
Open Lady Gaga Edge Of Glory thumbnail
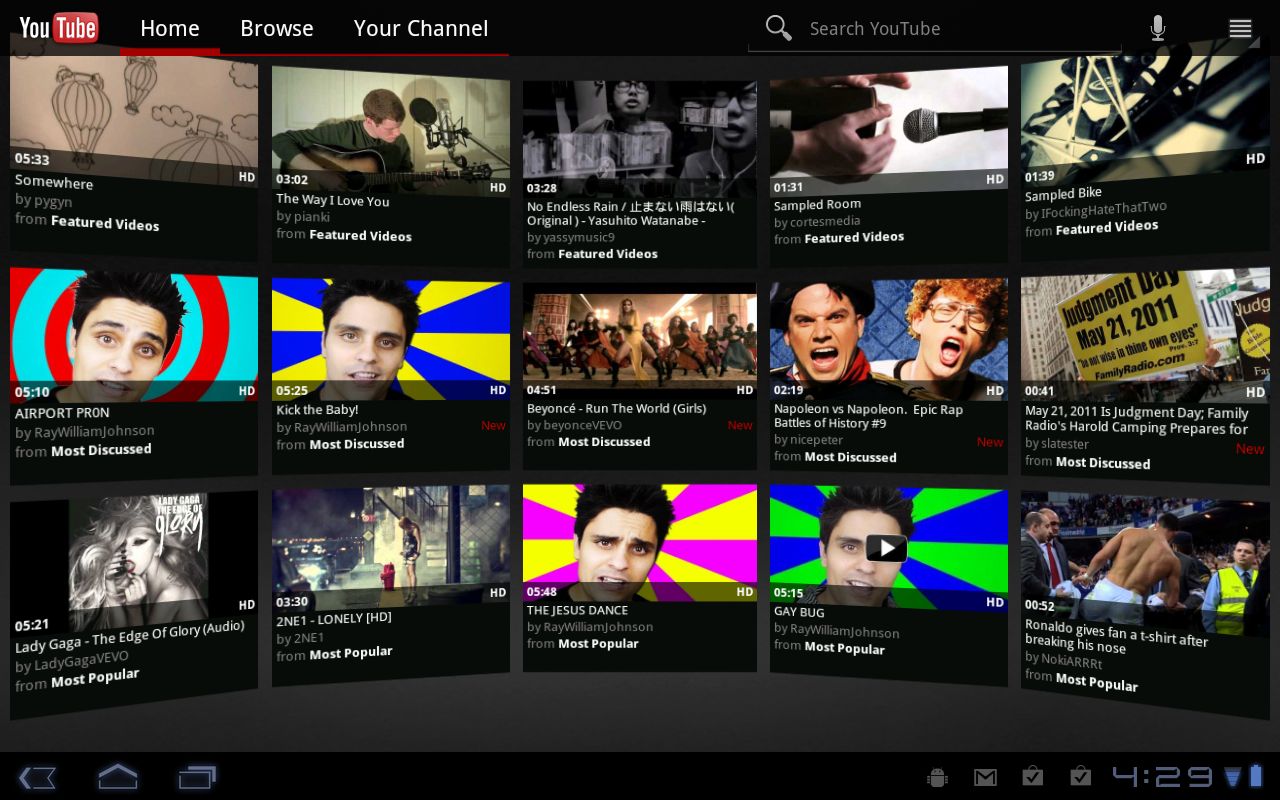pyautogui.click(x=134, y=563)
